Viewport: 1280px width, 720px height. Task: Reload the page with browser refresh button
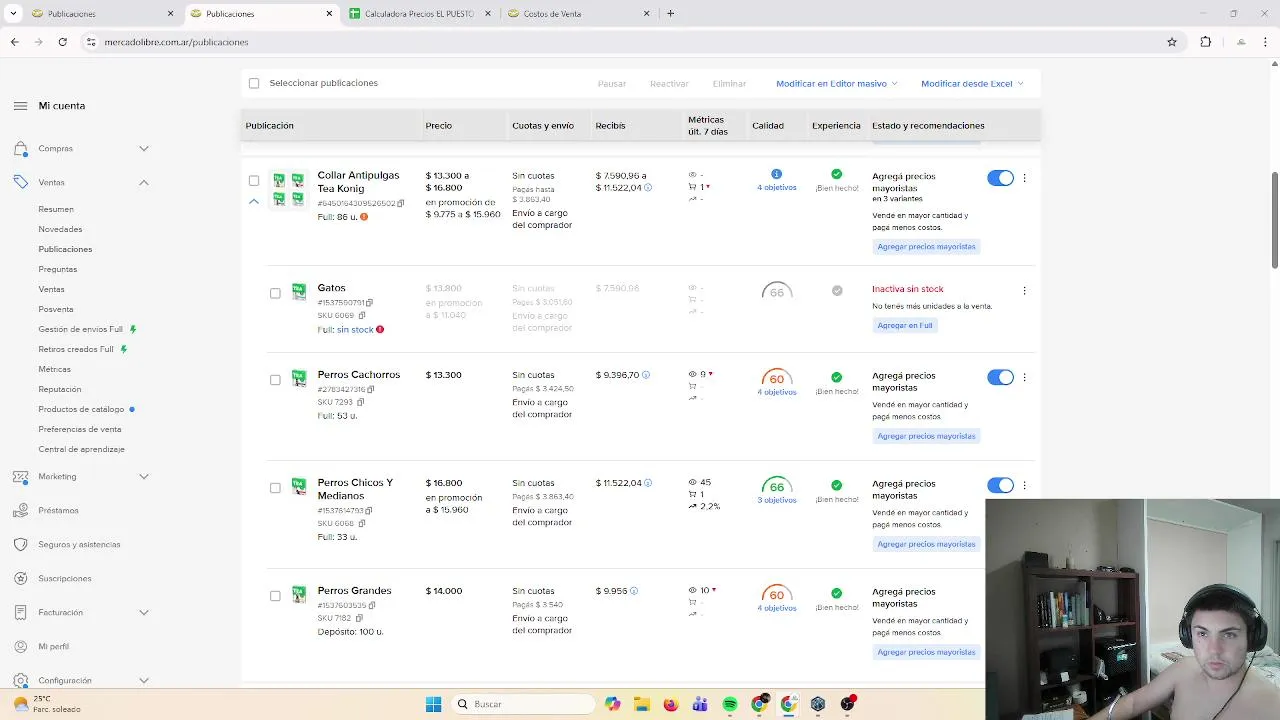[62, 42]
